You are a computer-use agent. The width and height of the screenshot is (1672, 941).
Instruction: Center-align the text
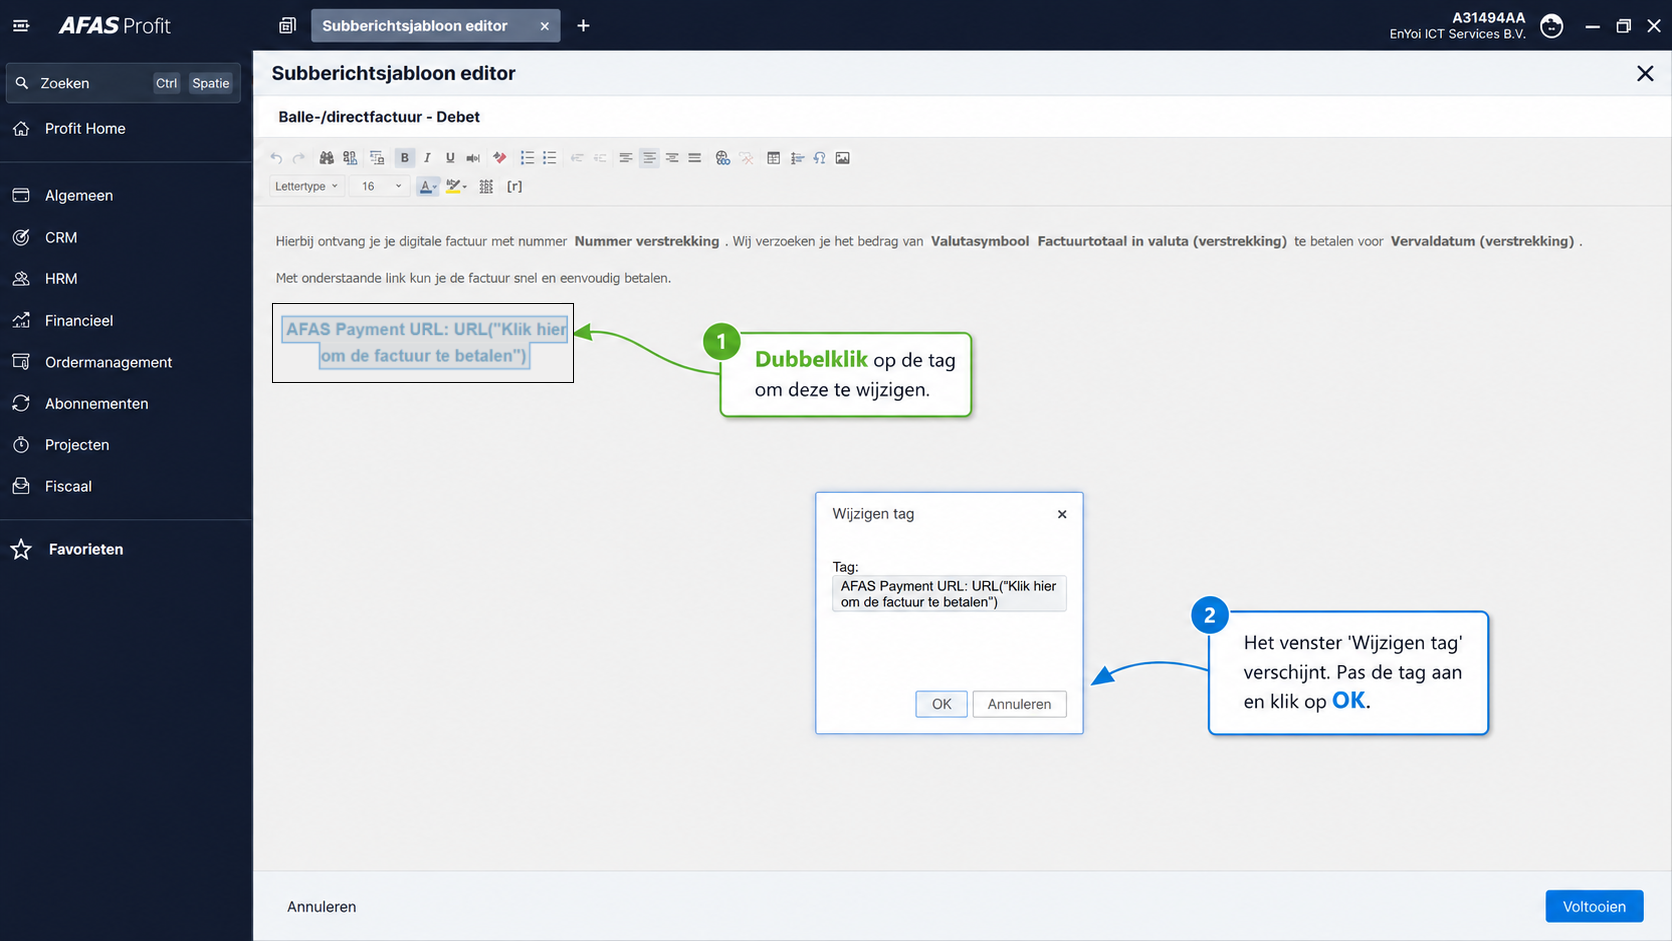(x=649, y=158)
